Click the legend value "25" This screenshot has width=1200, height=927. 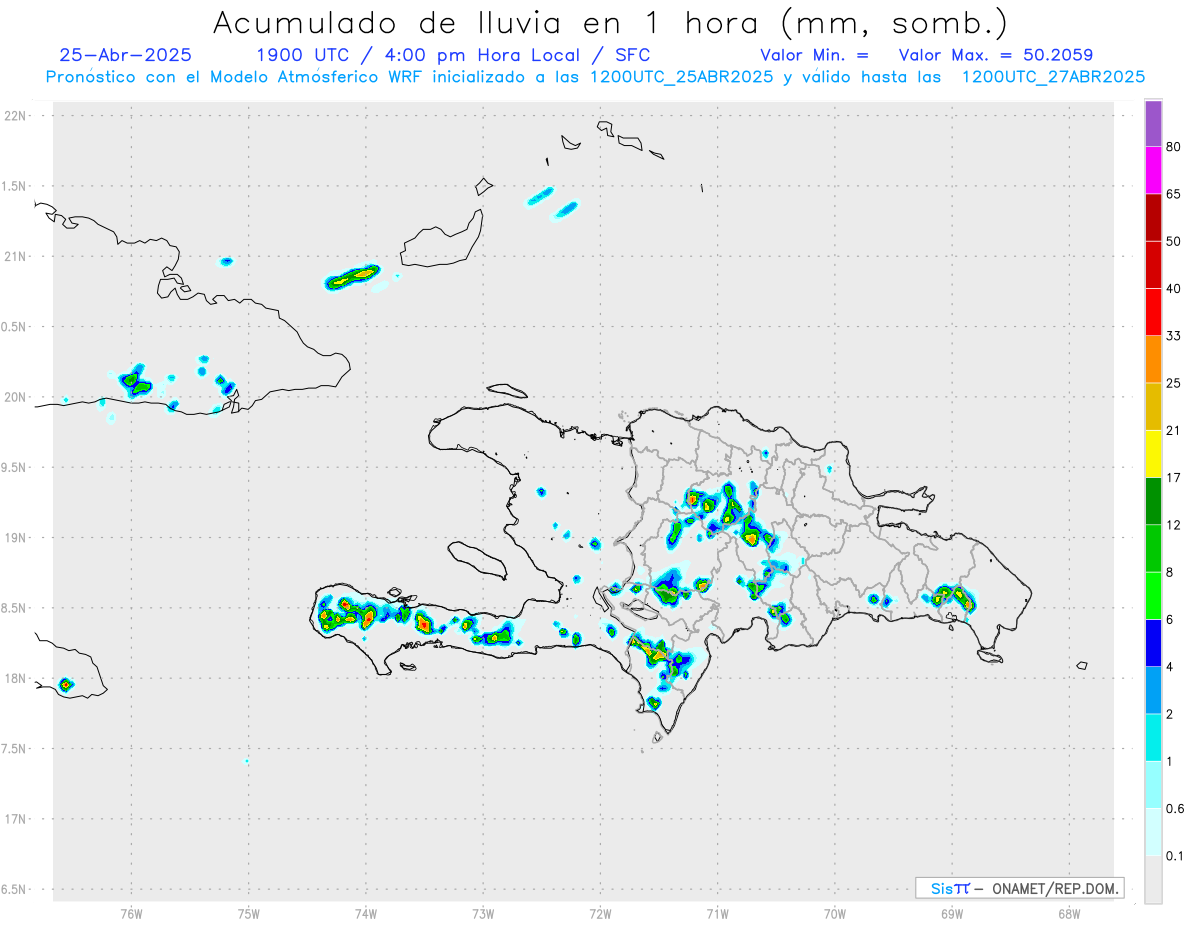(x=1174, y=383)
